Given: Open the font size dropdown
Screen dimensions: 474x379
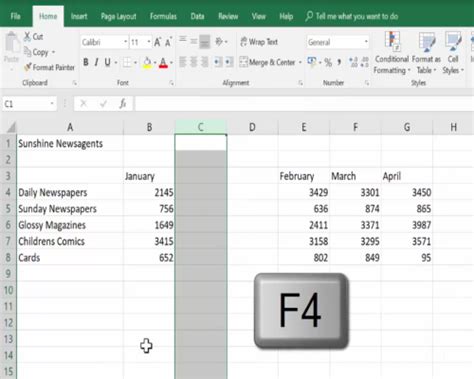Looking at the screenshot, I should (149, 42).
